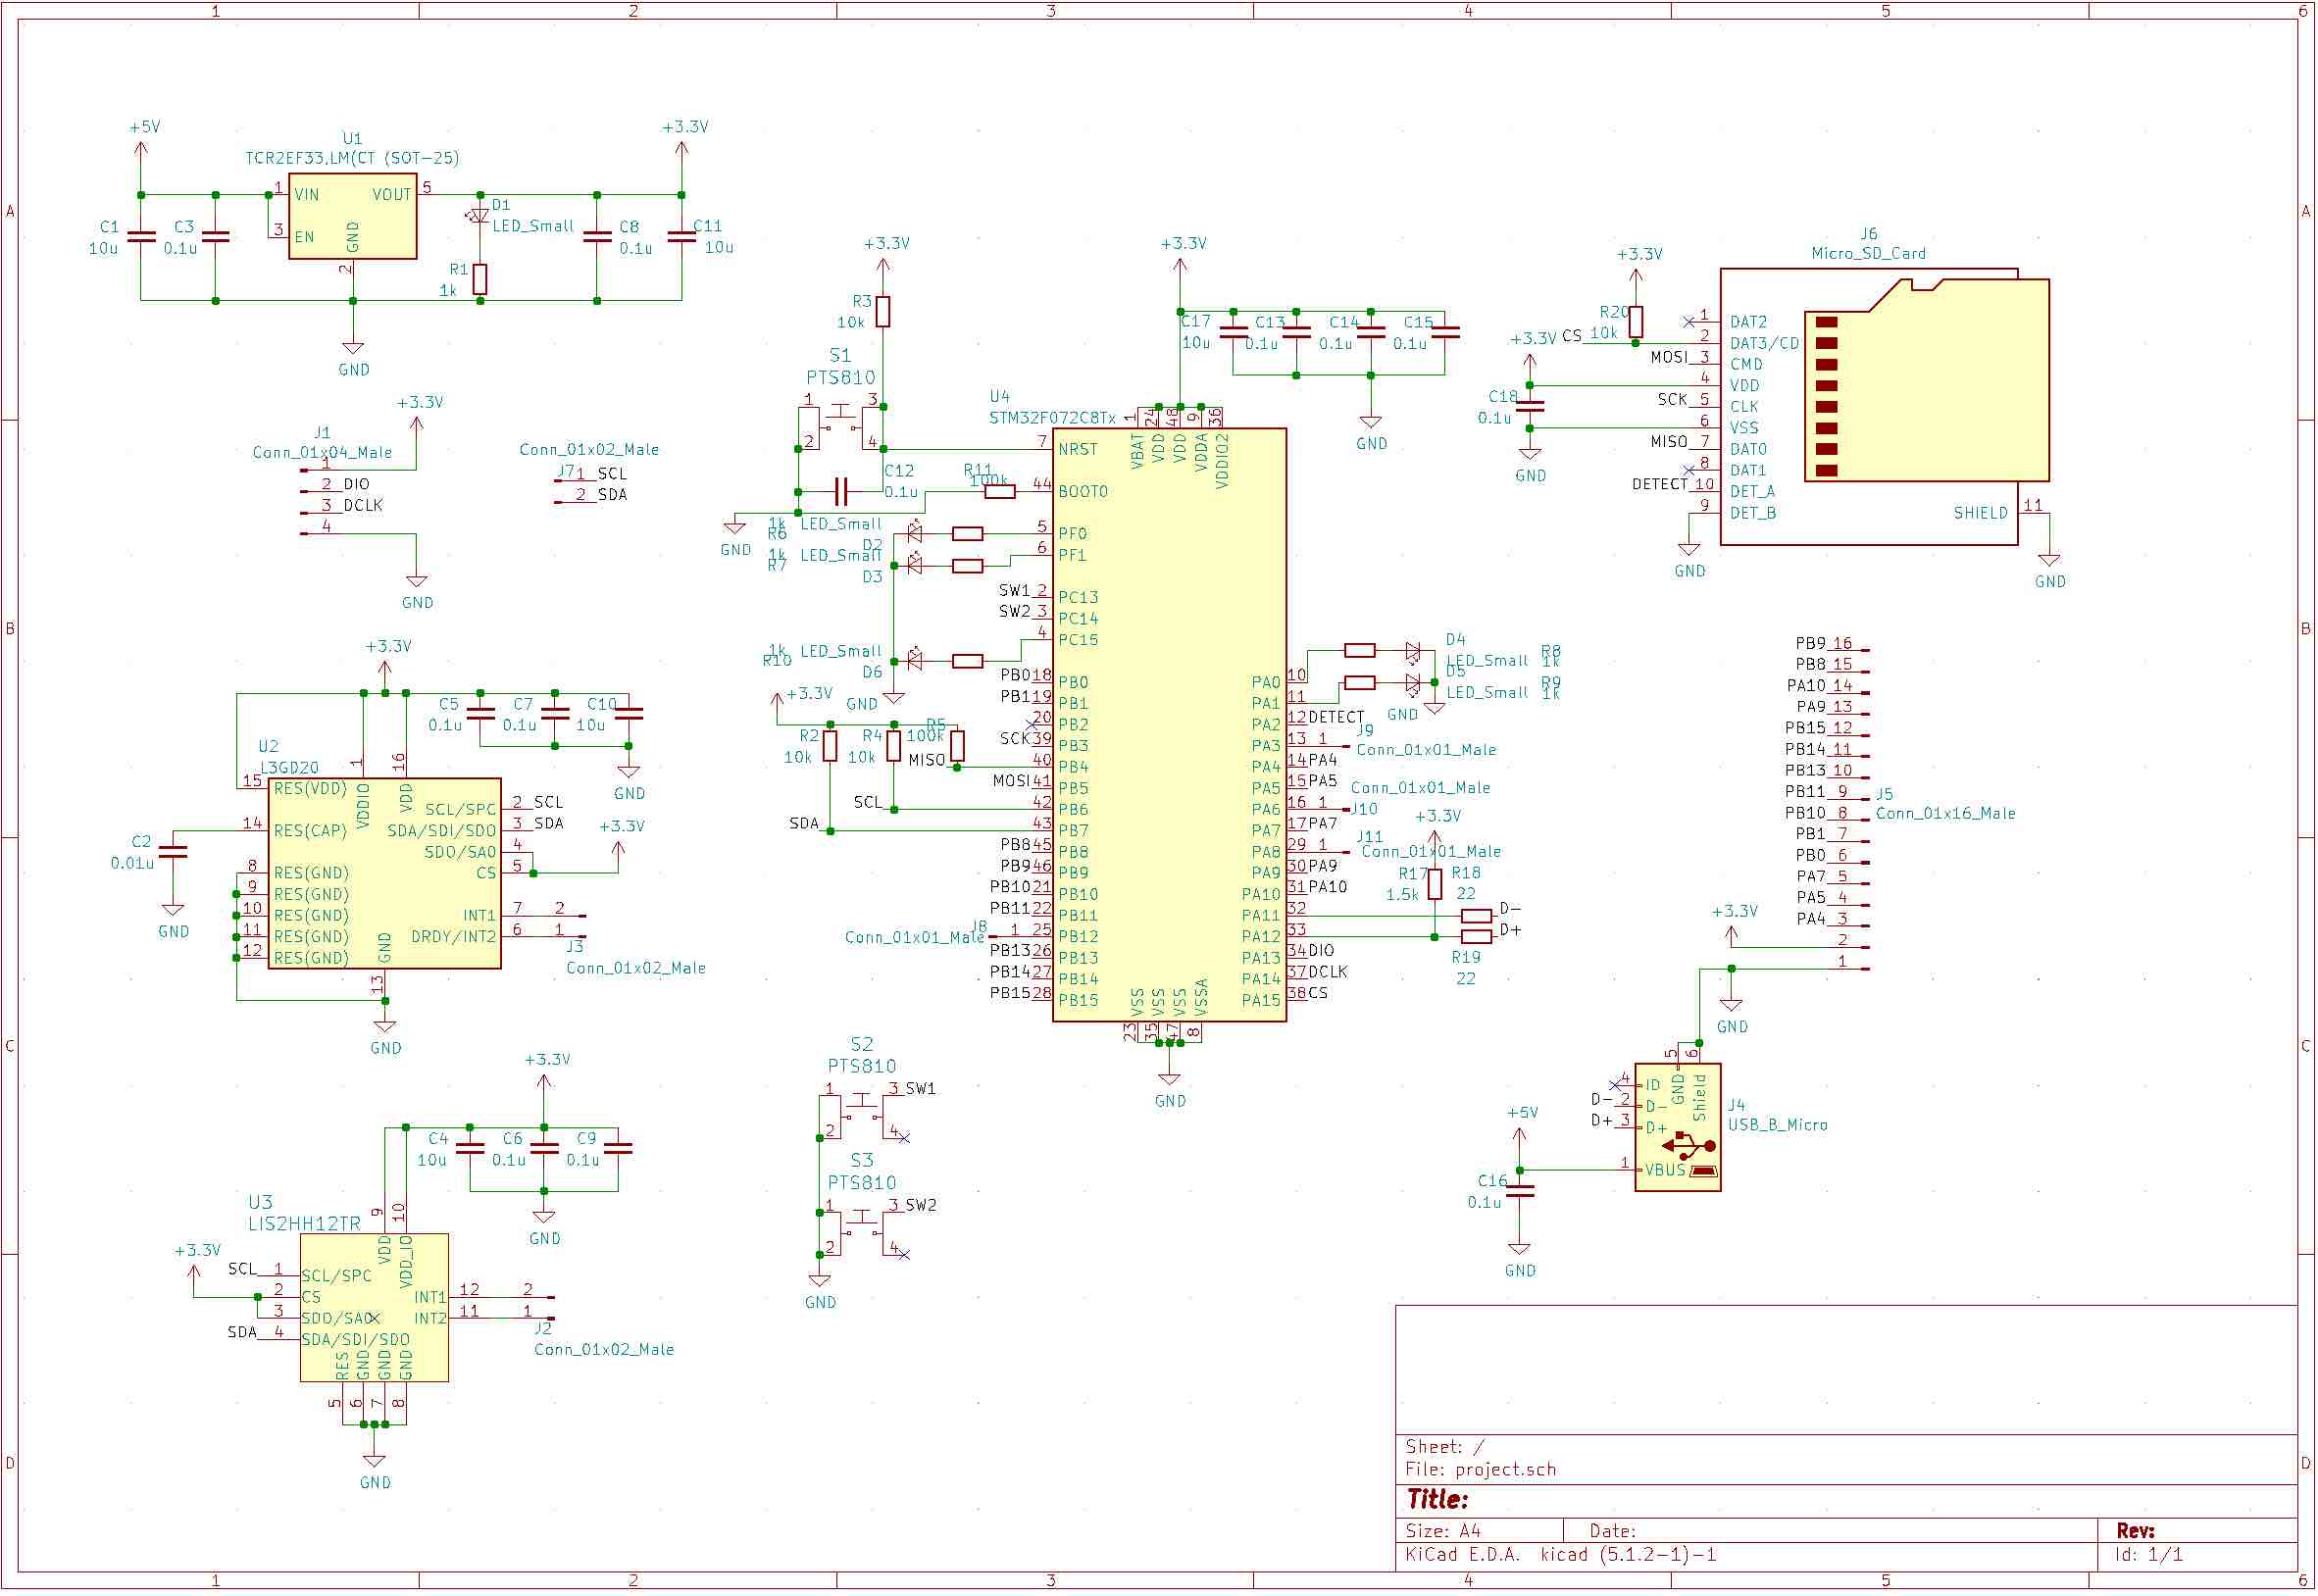Select the Conn_01x16_Male J5 label
The width and height of the screenshot is (2318, 1596).
coord(1945,814)
